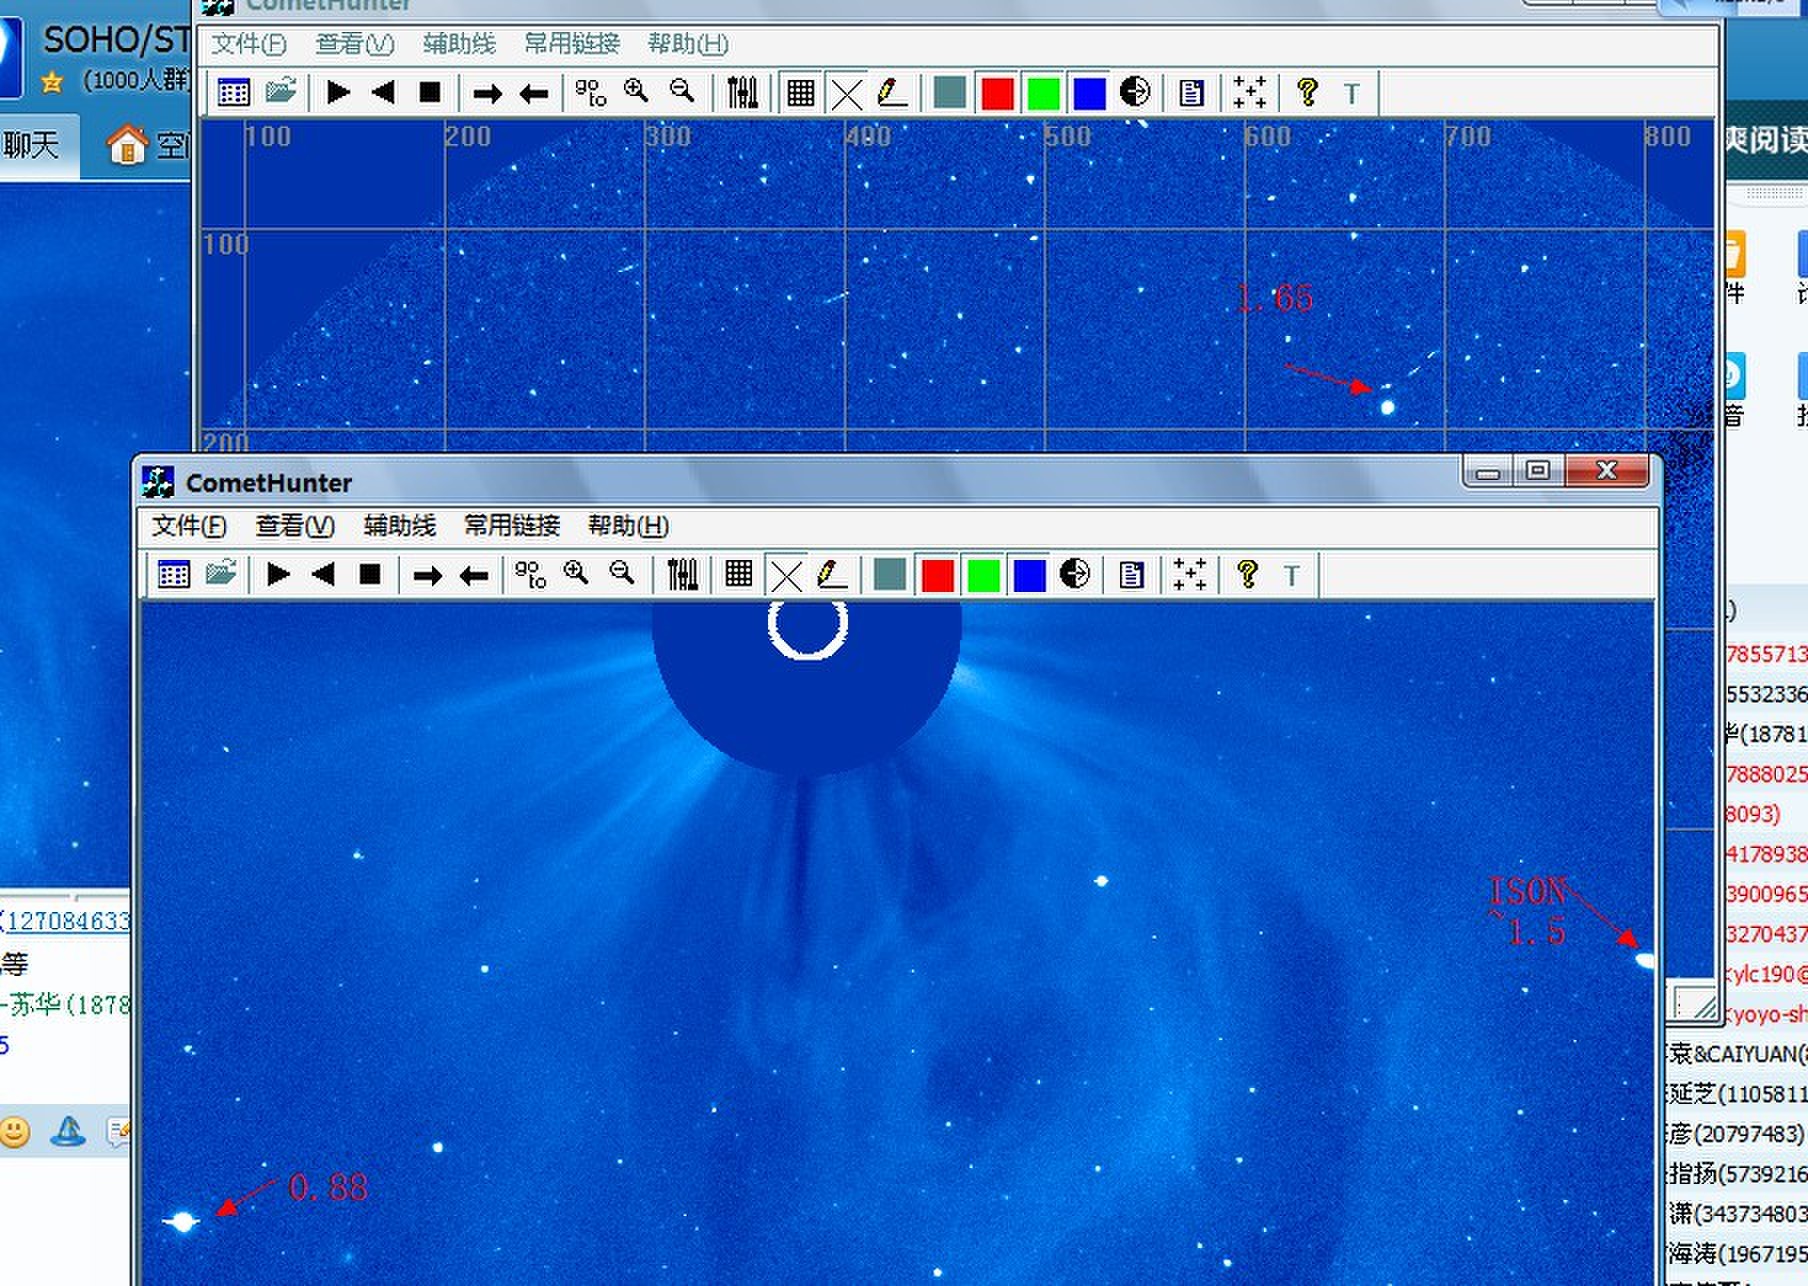Open the adjustment sliders tool in back CometHunter
This screenshot has height=1286, width=1808.
click(742, 93)
